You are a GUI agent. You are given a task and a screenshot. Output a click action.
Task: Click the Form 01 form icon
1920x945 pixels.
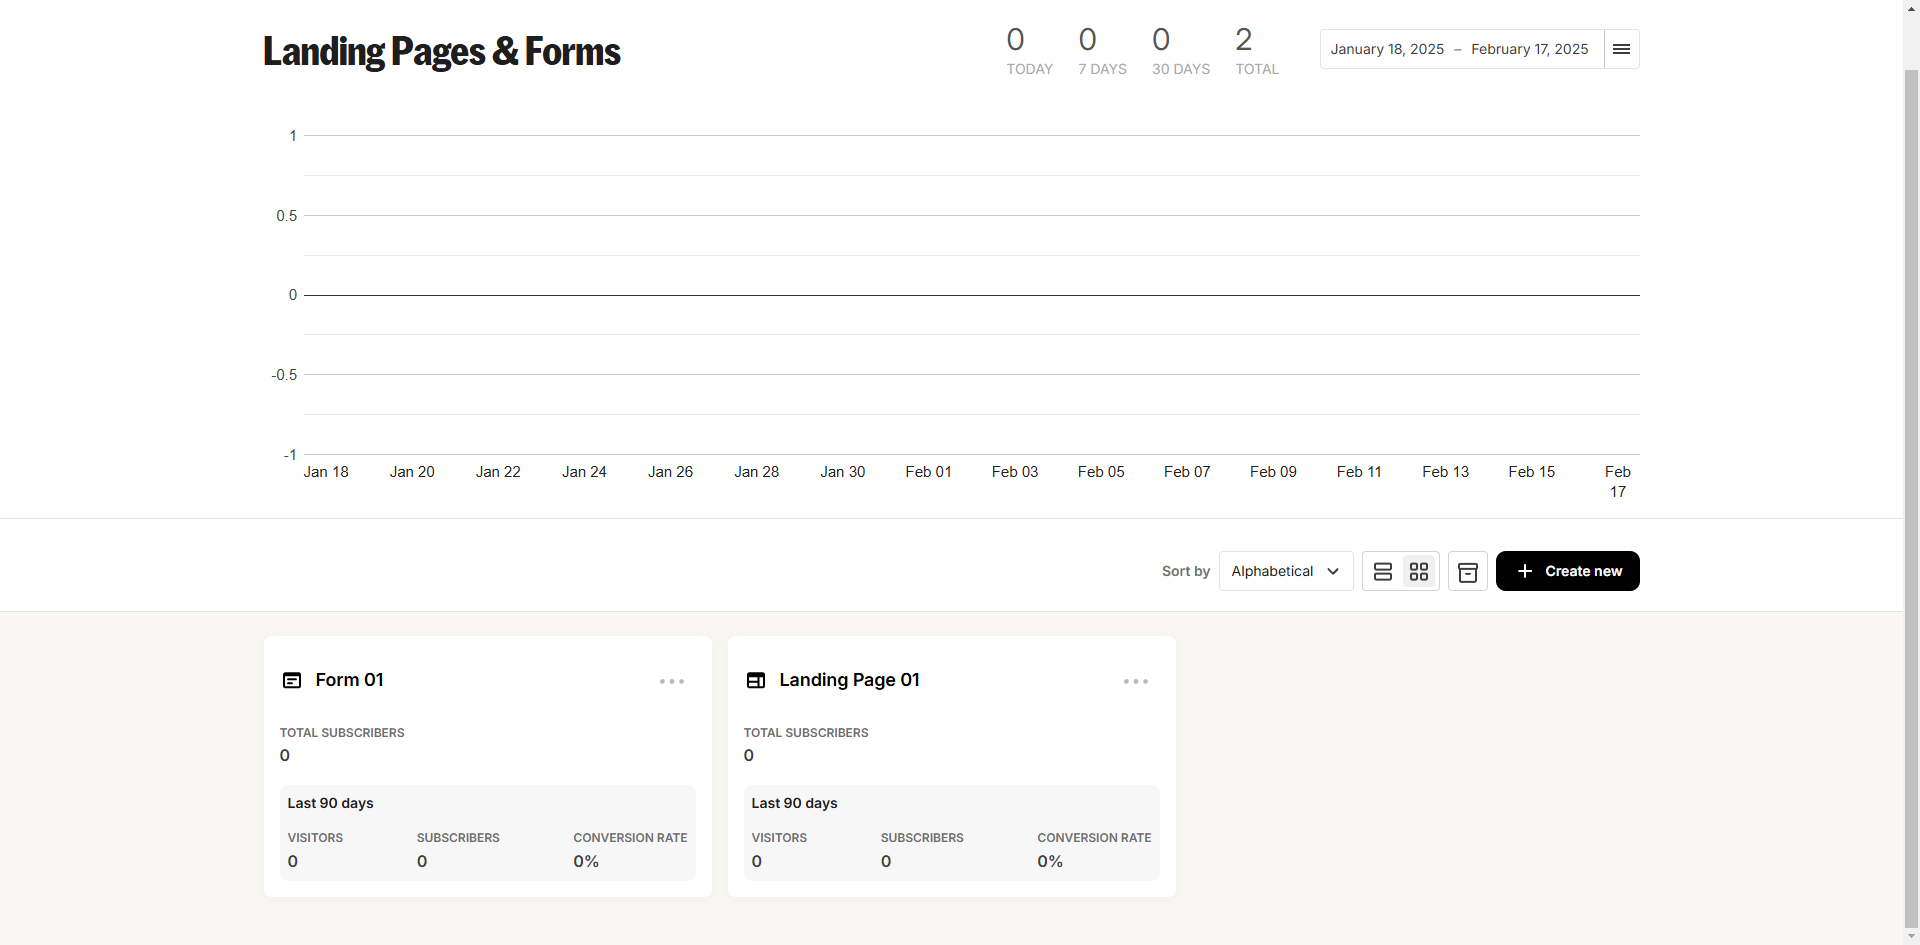(x=292, y=680)
